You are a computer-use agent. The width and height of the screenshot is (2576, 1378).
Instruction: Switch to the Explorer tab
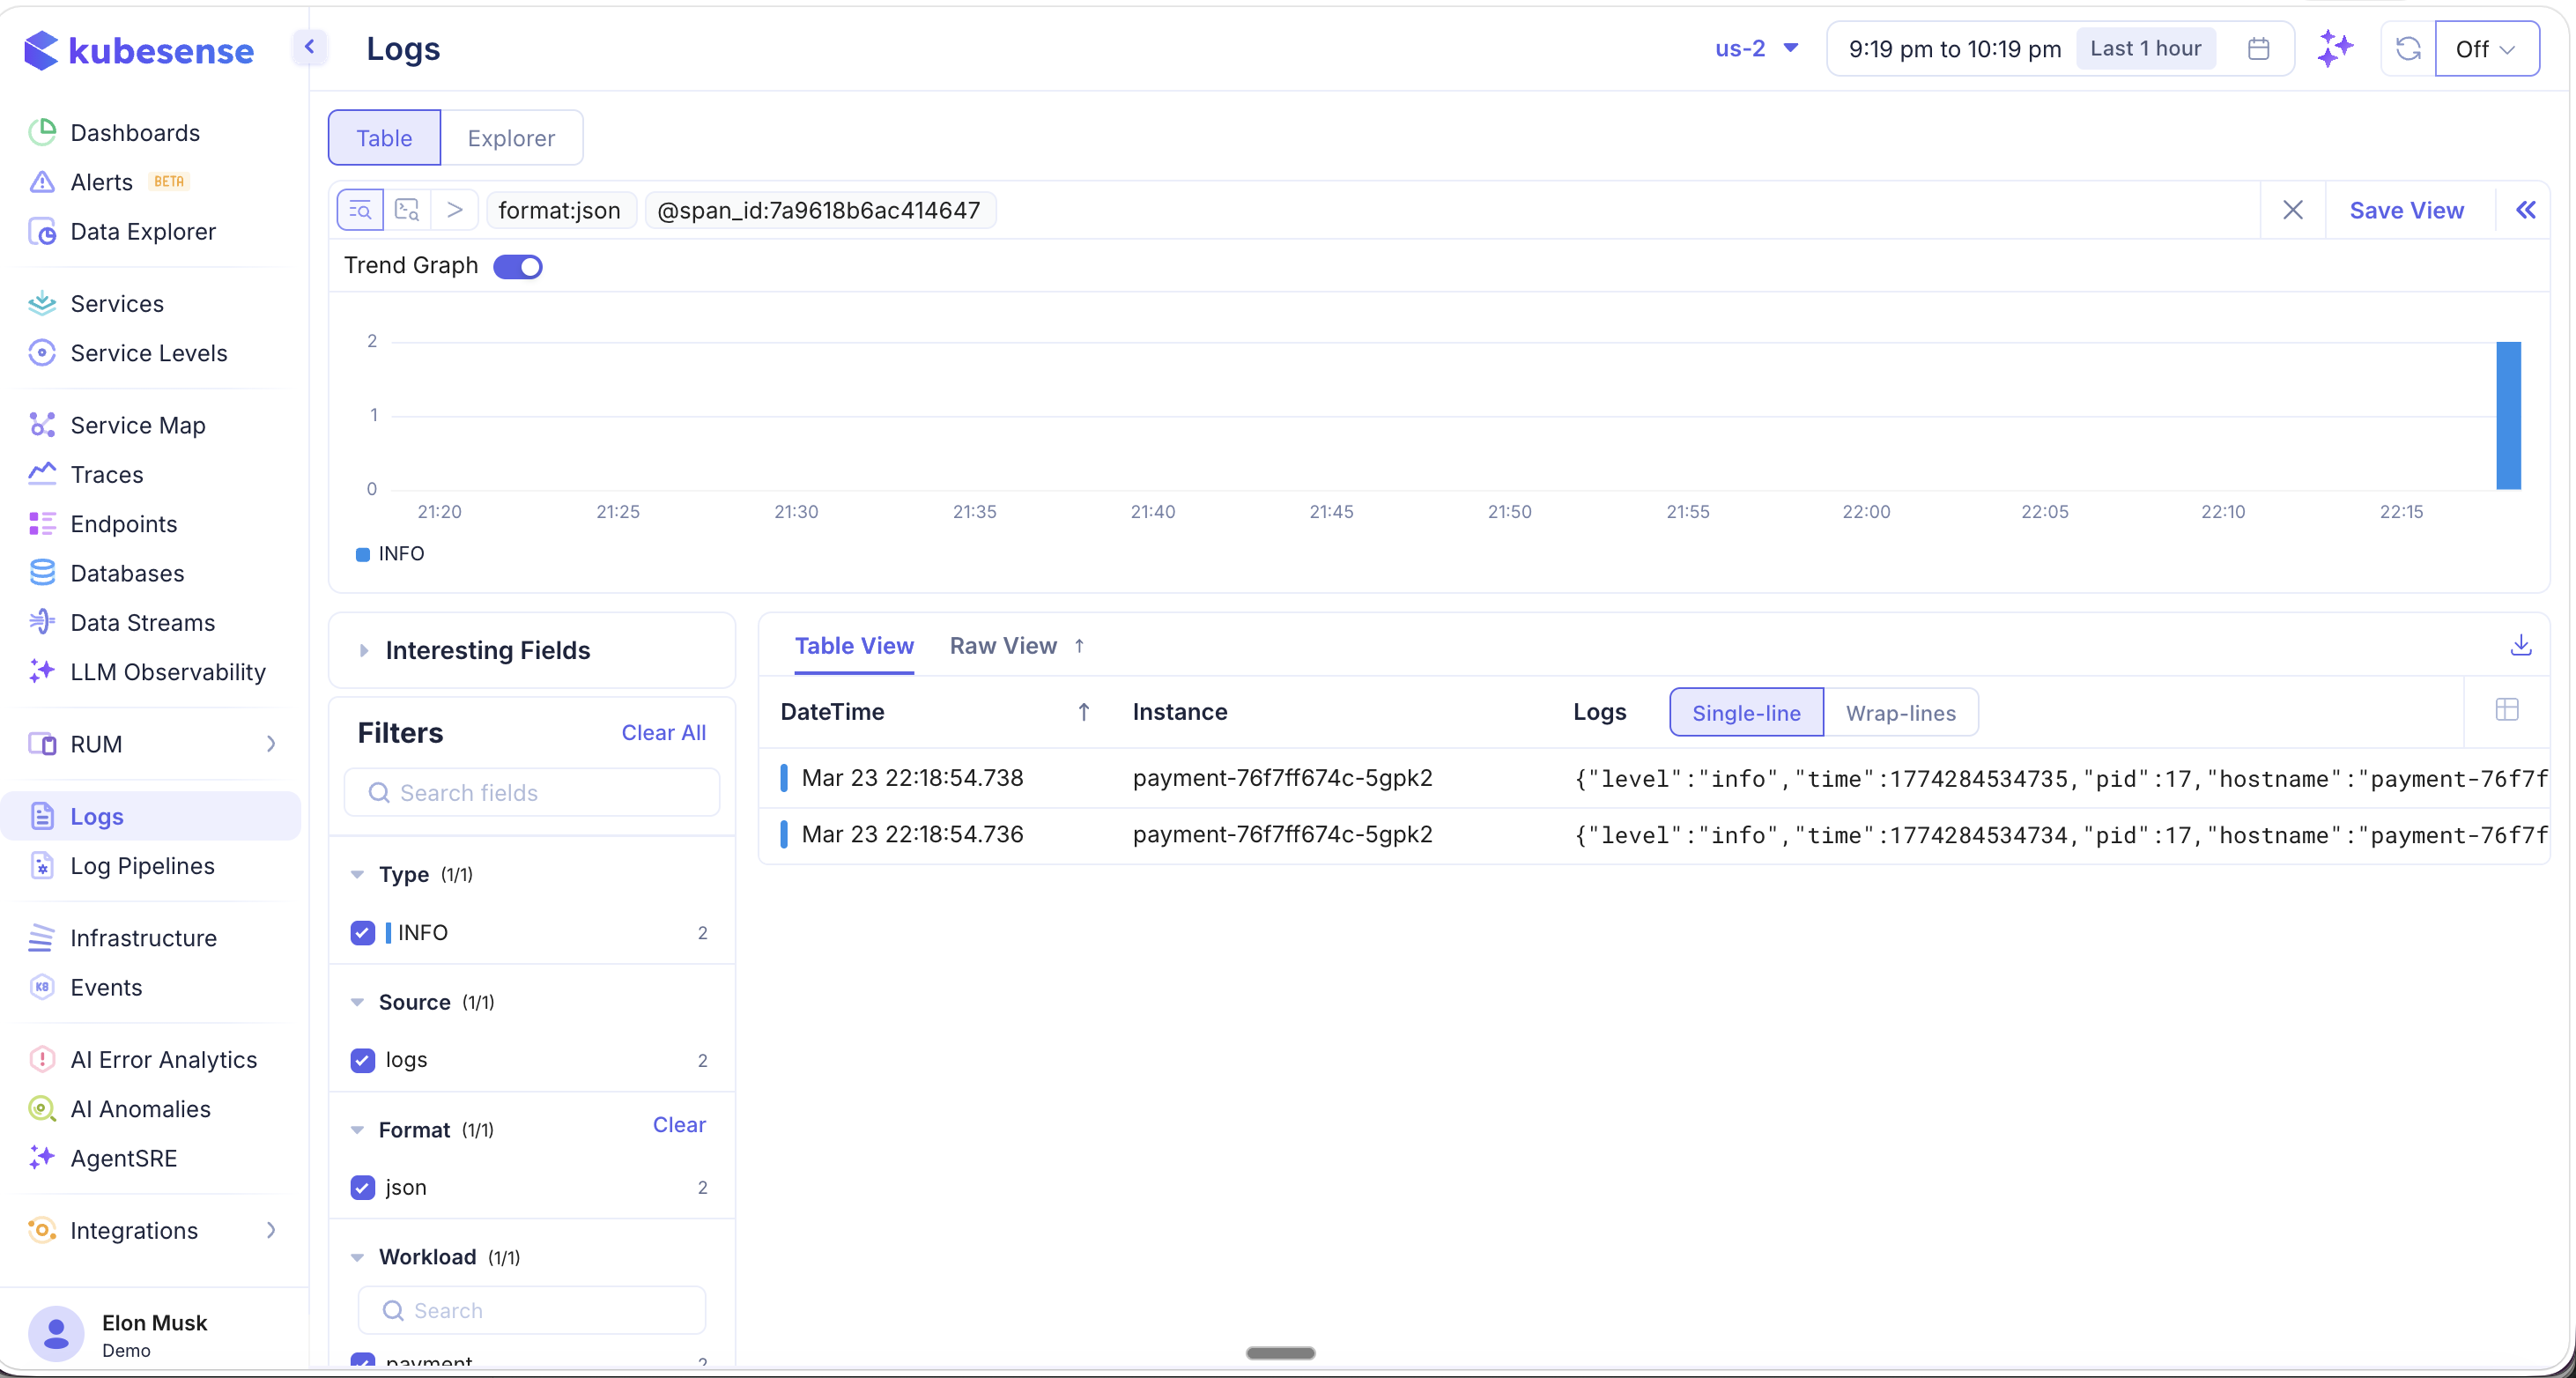click(x=511, y=138)
